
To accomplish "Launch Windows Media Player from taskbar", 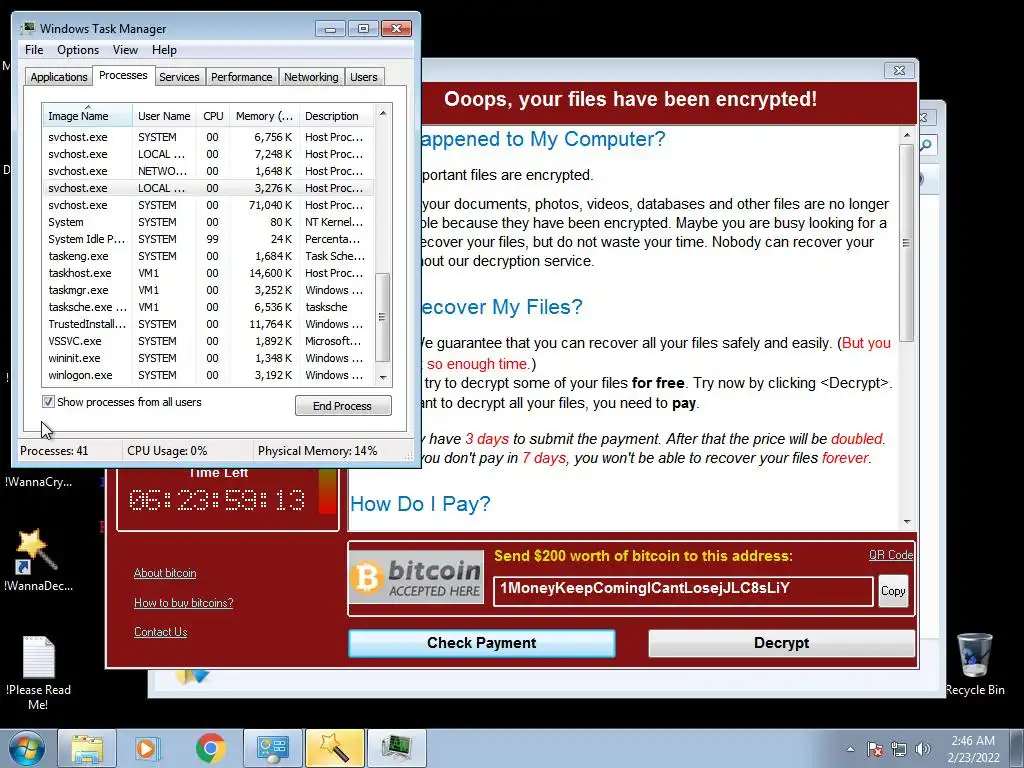I will tap(146, 748).
